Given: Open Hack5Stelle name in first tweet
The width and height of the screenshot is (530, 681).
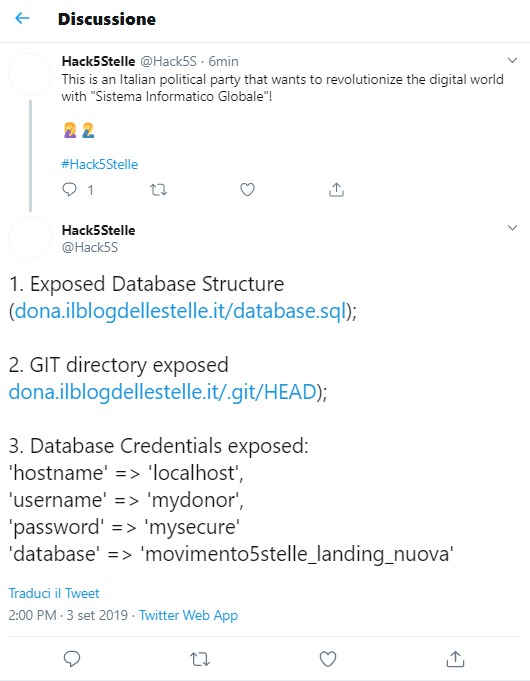Looking at the screenshot, I should point(99,61).
